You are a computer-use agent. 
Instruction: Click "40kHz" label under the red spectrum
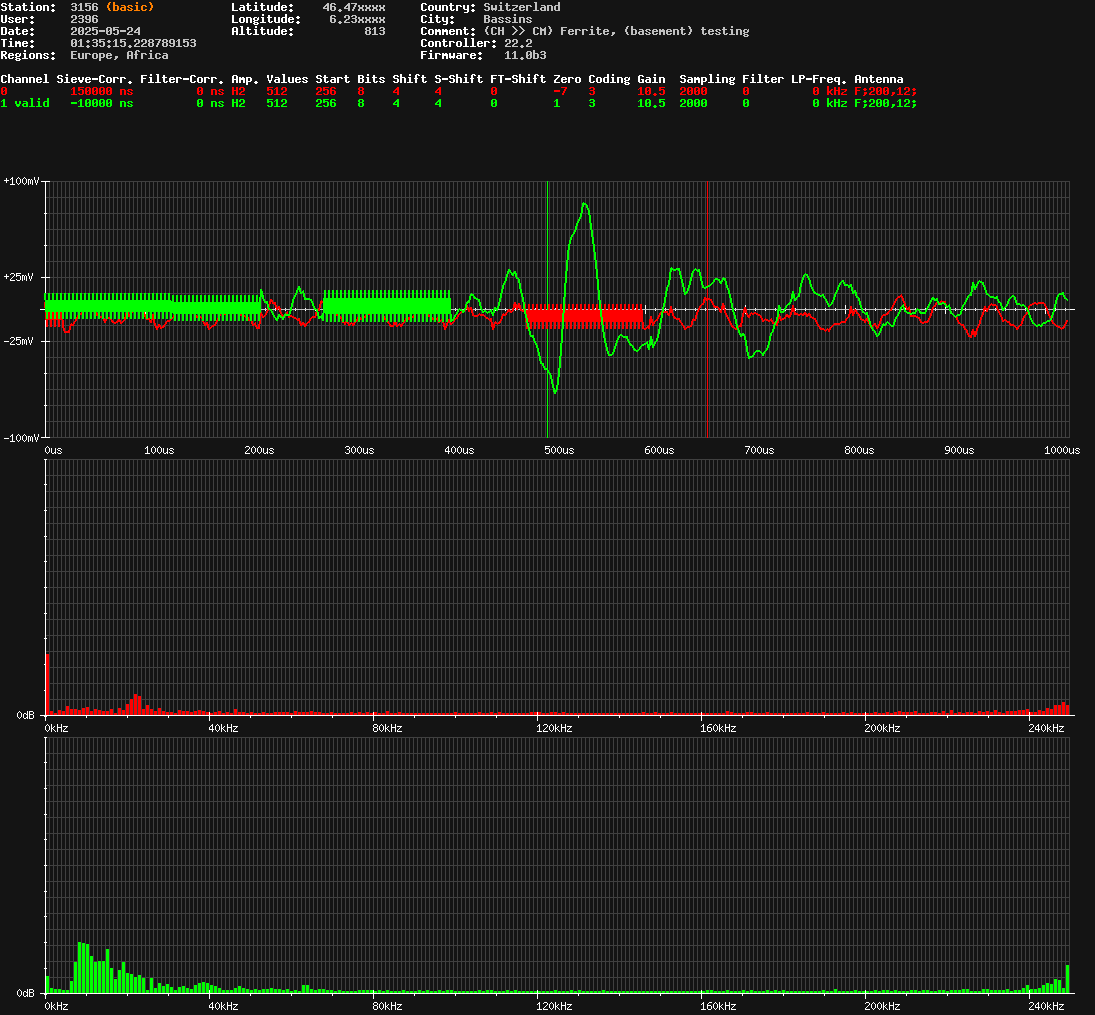(223, 729)
